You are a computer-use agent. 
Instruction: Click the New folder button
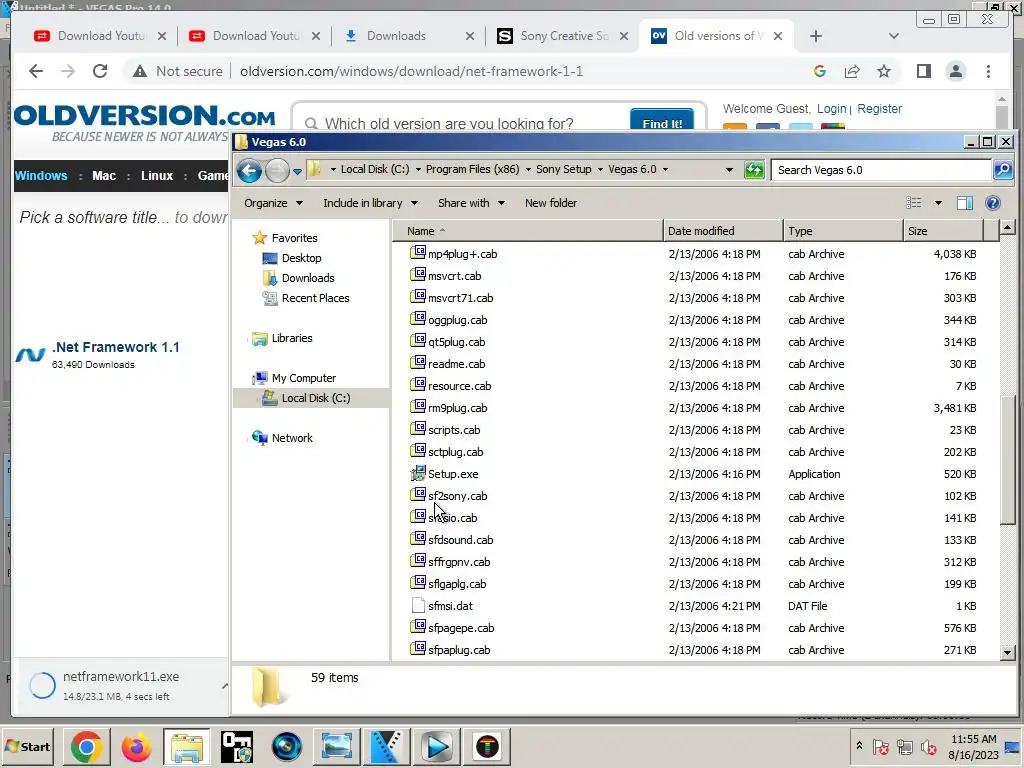click(x=551, y=203)
